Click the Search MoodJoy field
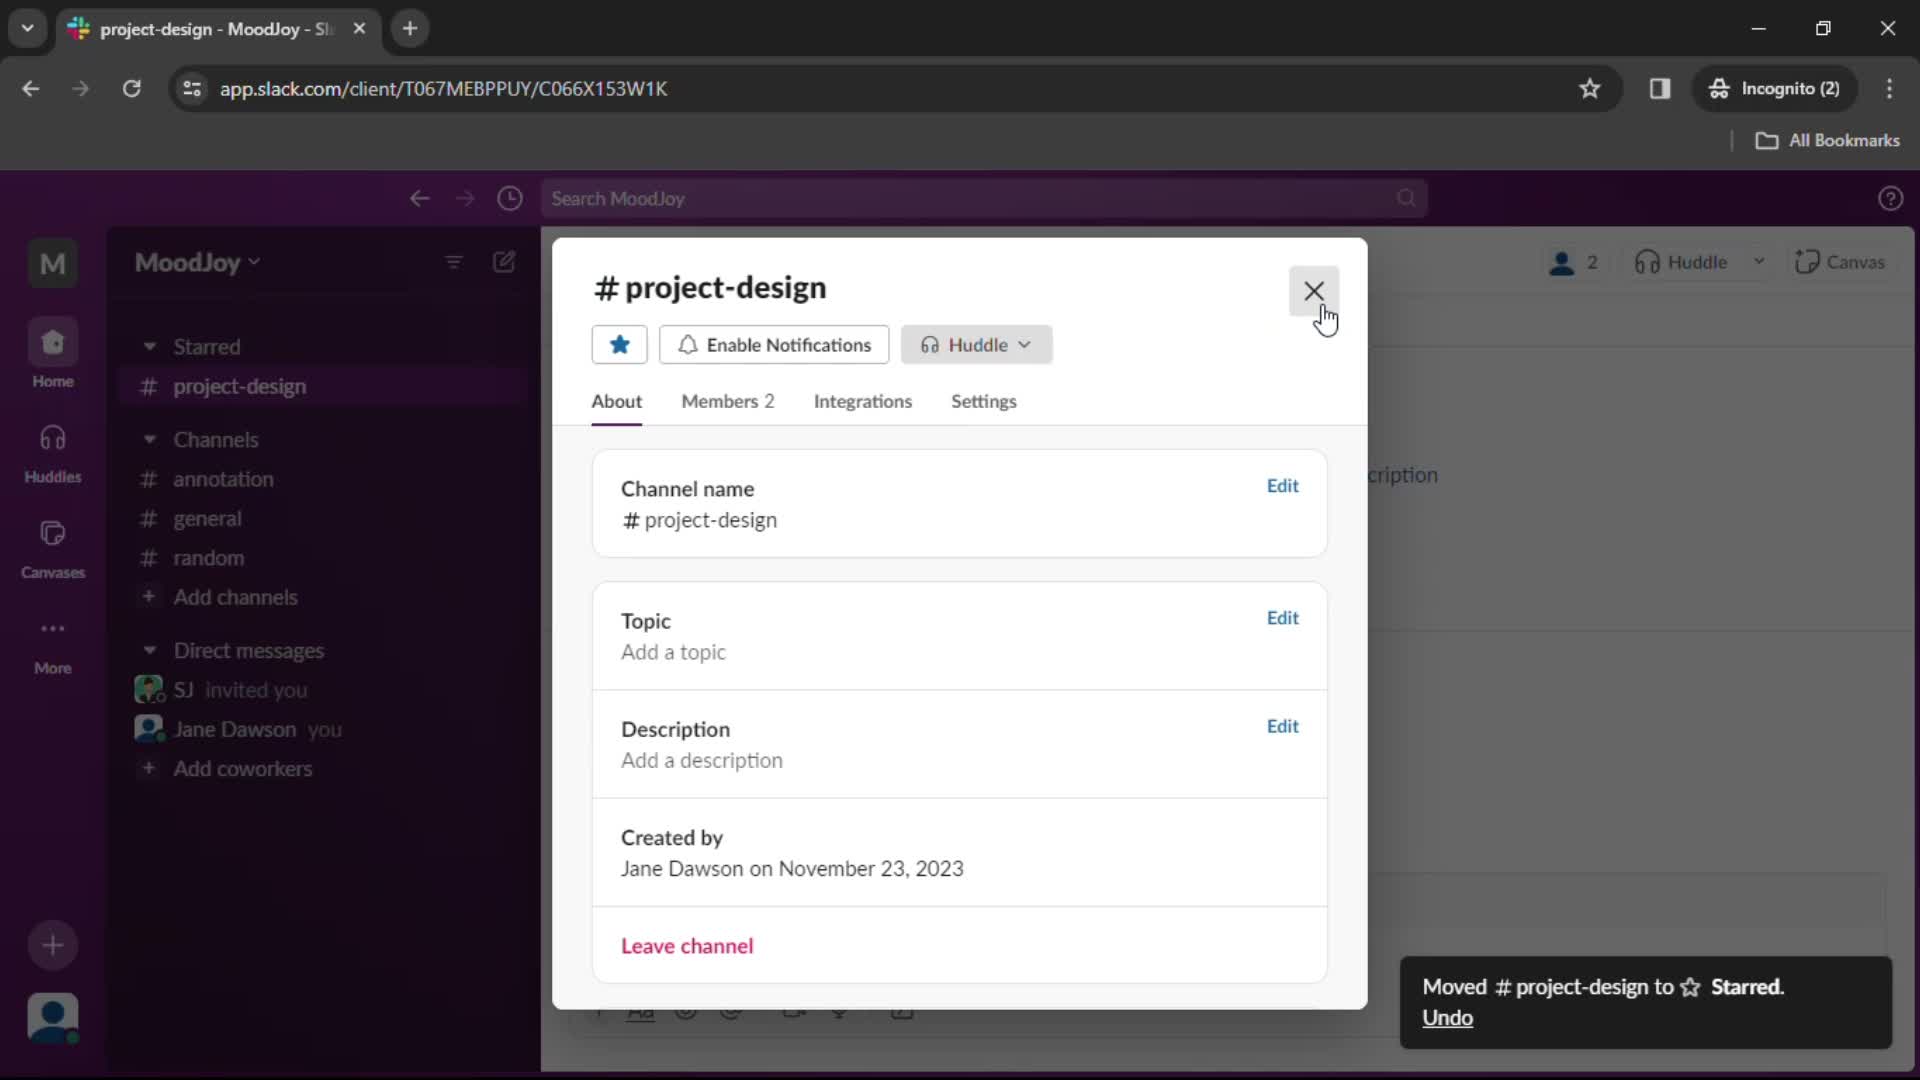This screenshot has width=1920, height=1080. [984, 198]
